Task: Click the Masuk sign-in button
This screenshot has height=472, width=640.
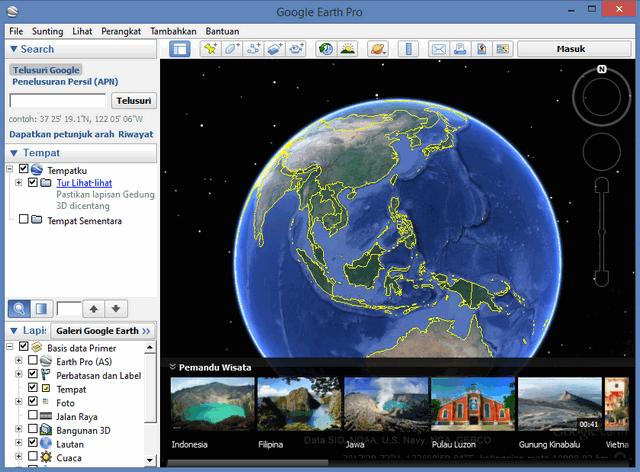Action: click(x=574, y=49)
